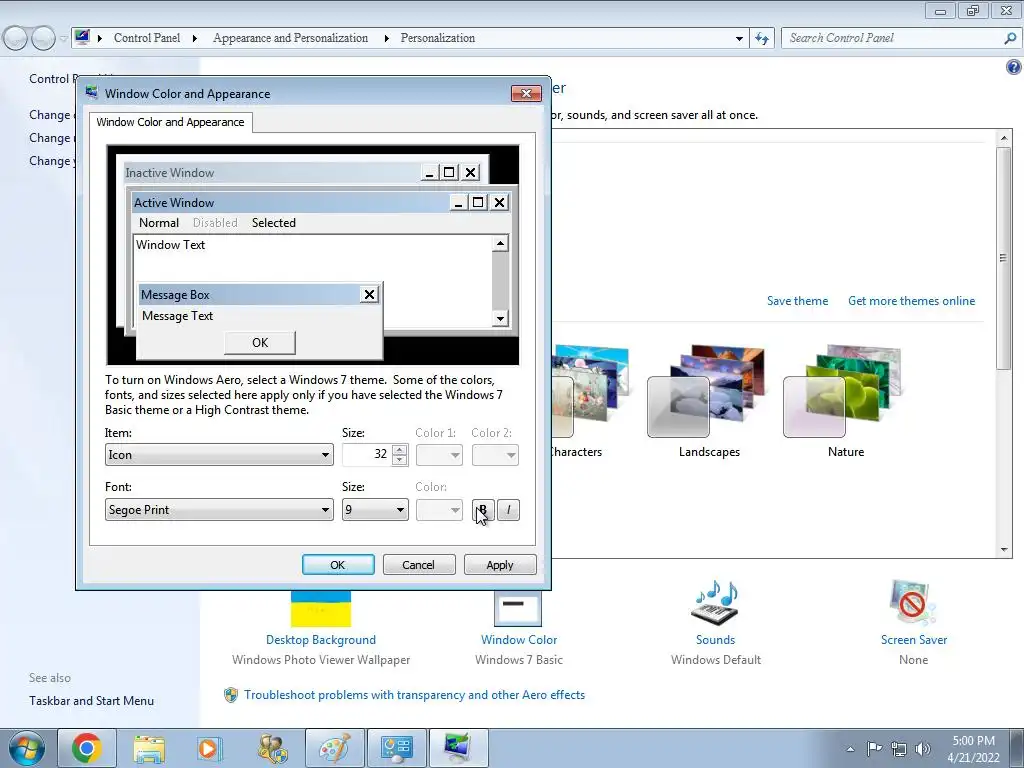This screenshot has width=1024, height=768.
Task: Click Personalization breadcrumb item
Action: tap(438, 38)
